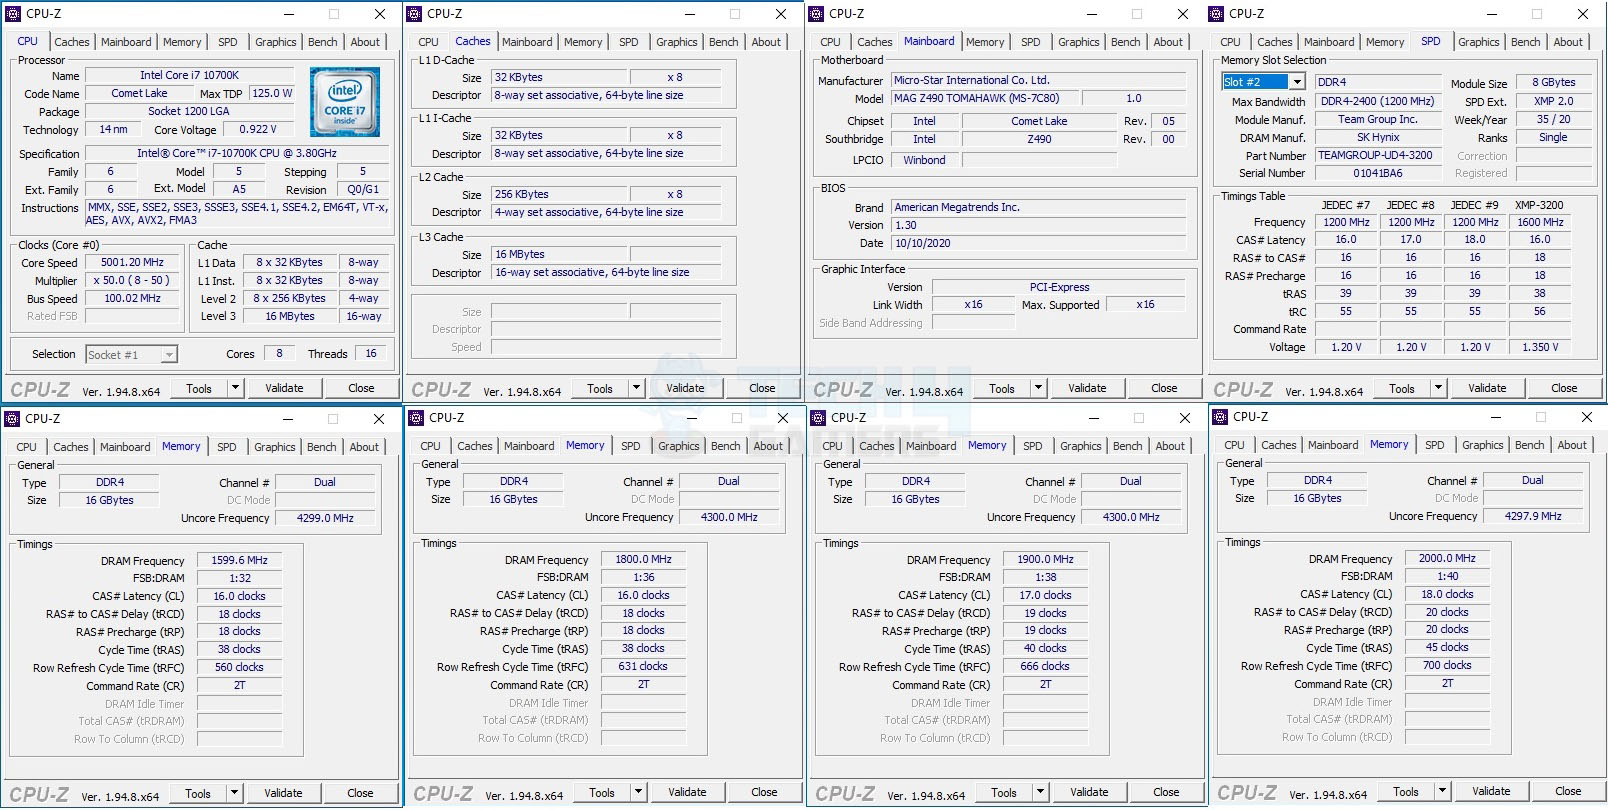1608x810 pixels.
Task: Click Validate in the 1800.0 MHz Memory window
Action: tap(687, 792)
